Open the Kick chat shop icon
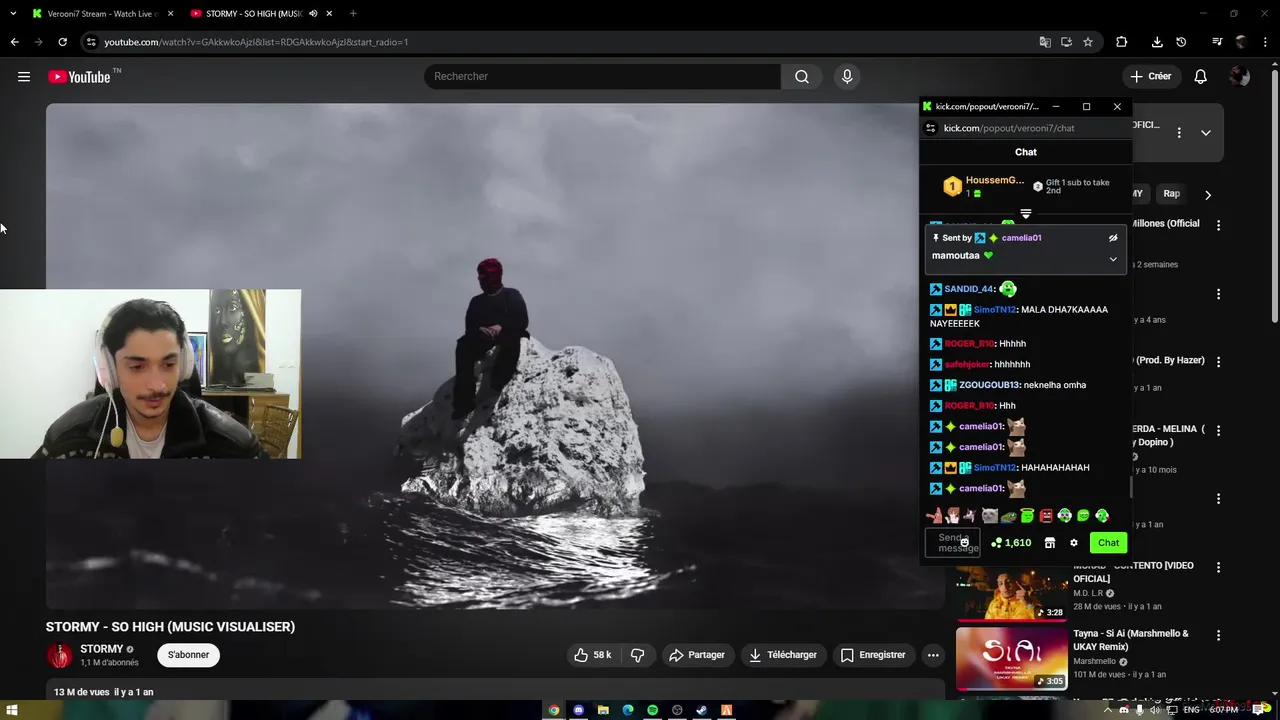The width and height of the screenshot is (1280, 720). (1050, 543)
